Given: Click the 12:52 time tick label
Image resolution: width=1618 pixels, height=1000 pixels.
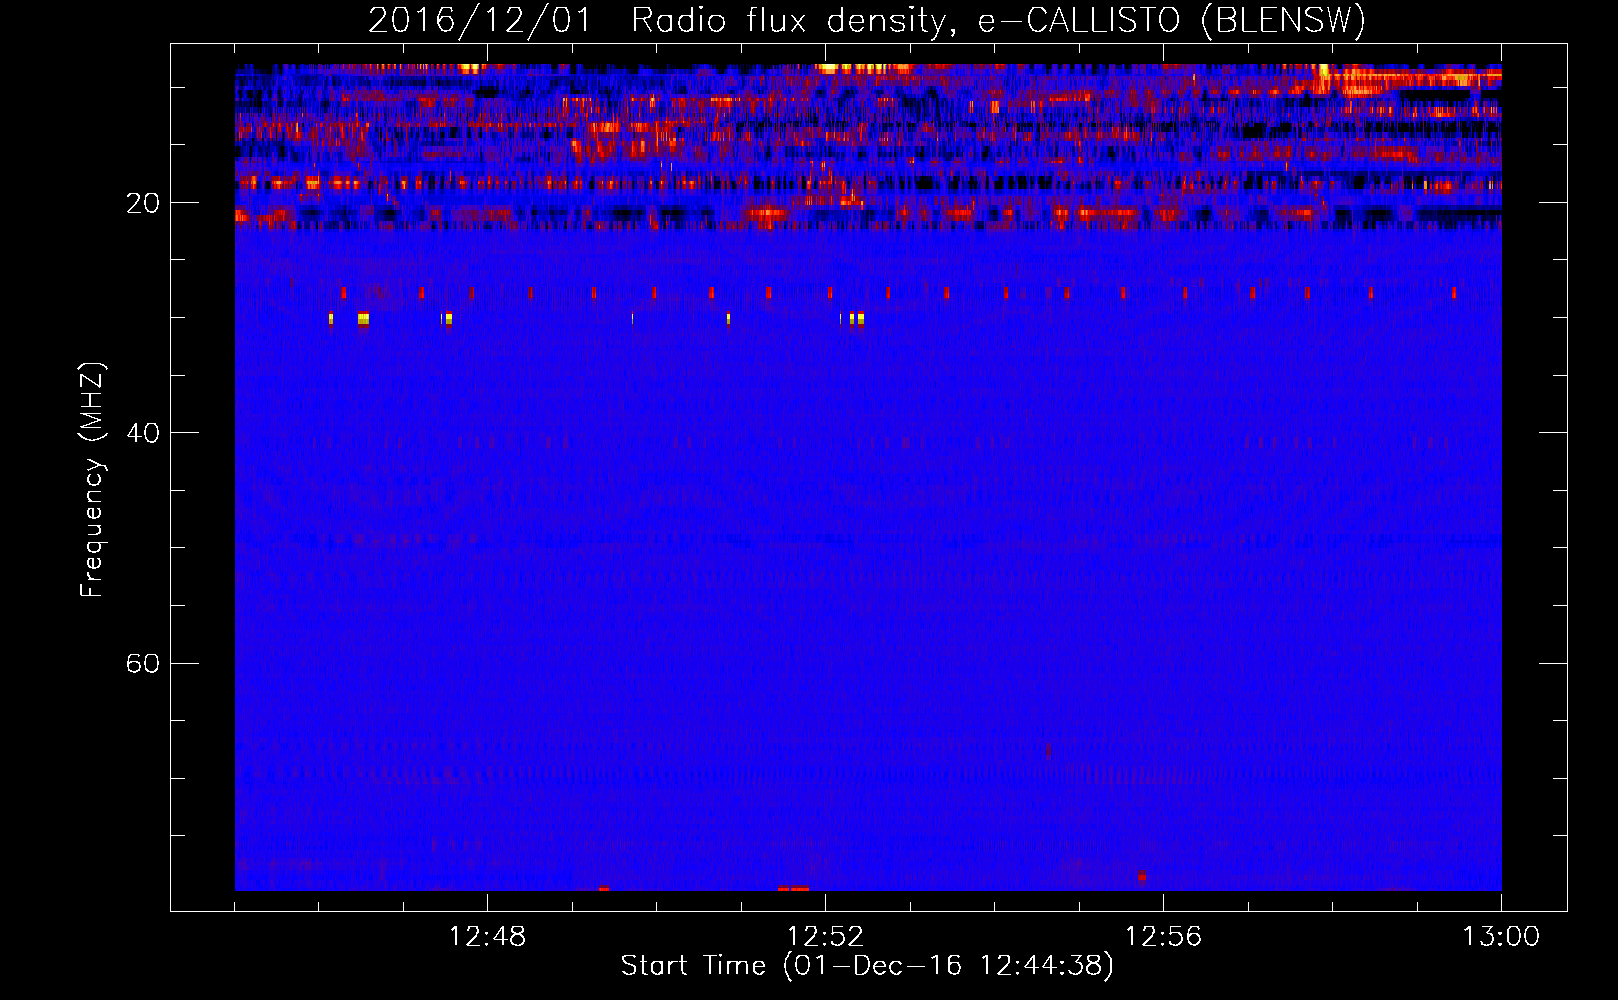Looking at the screenshot, I should pos(825,937).
